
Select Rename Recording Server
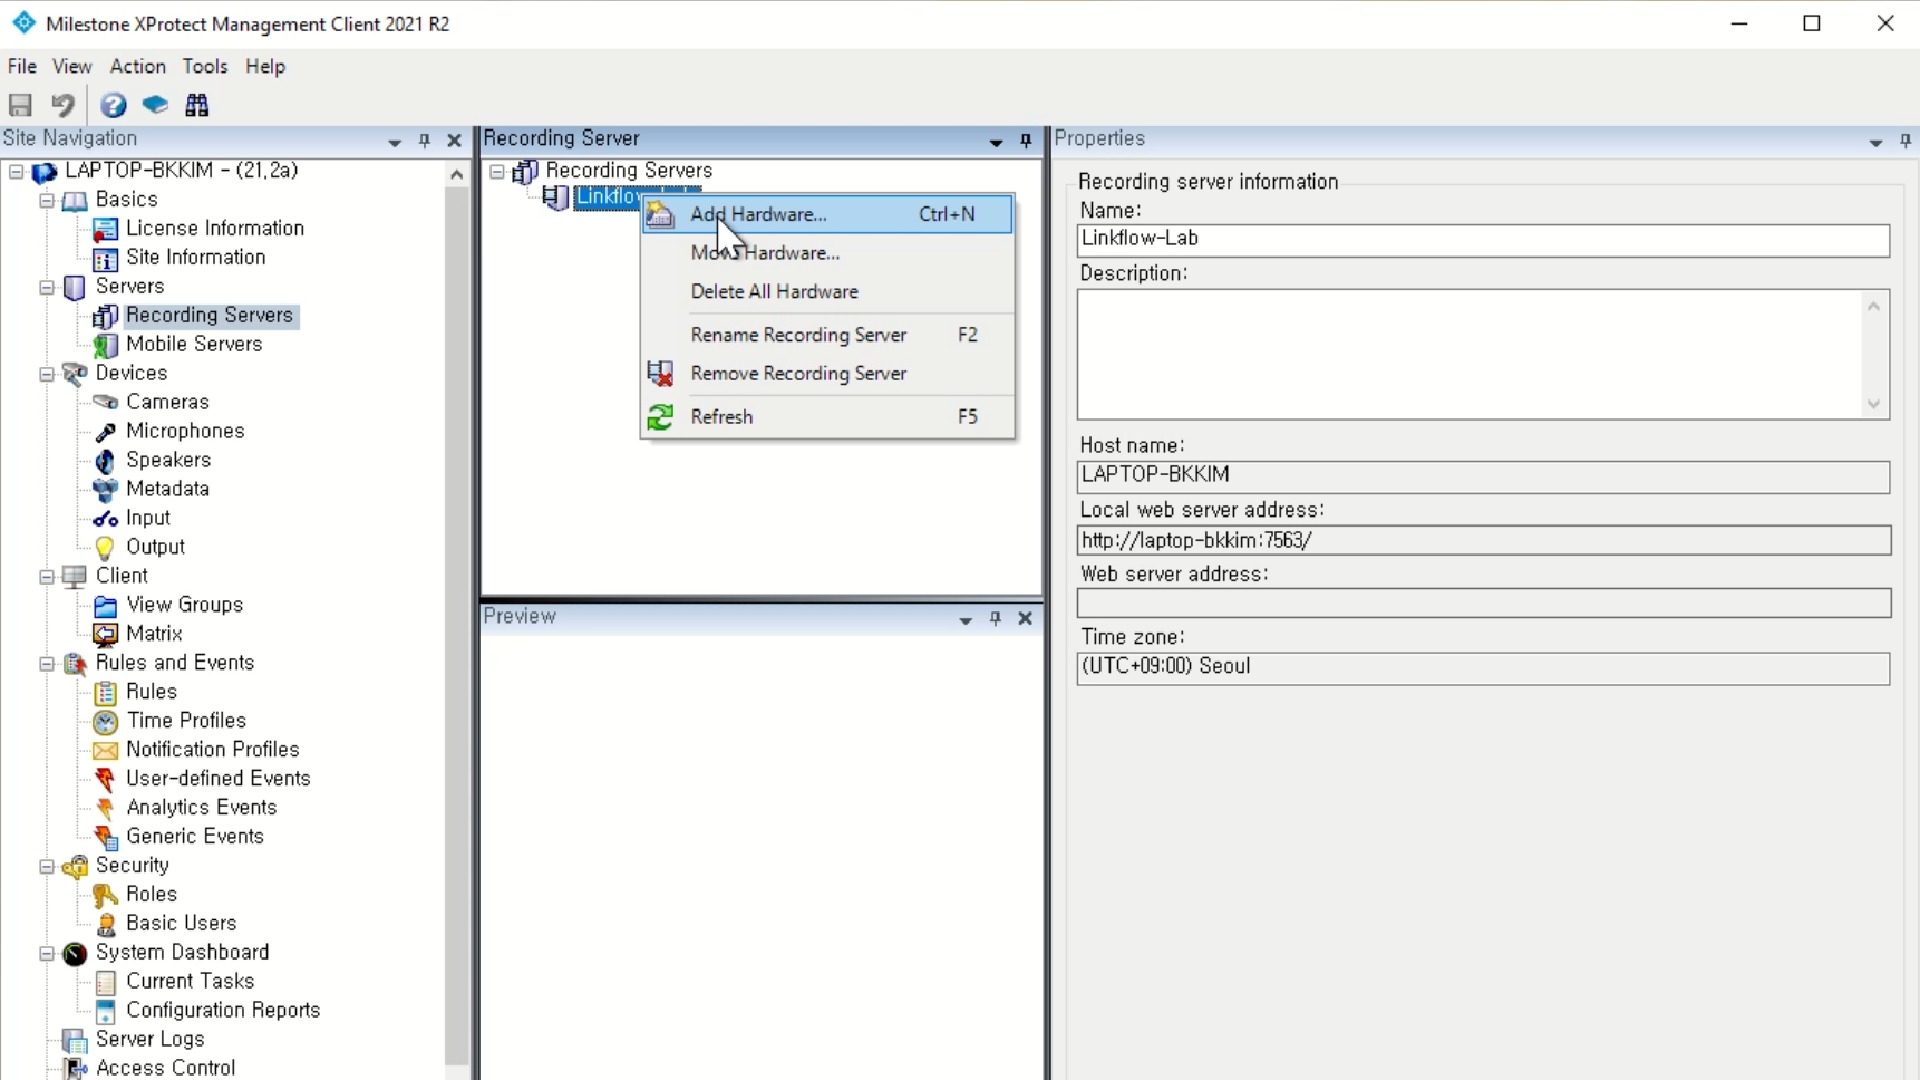tap(827, 335)
